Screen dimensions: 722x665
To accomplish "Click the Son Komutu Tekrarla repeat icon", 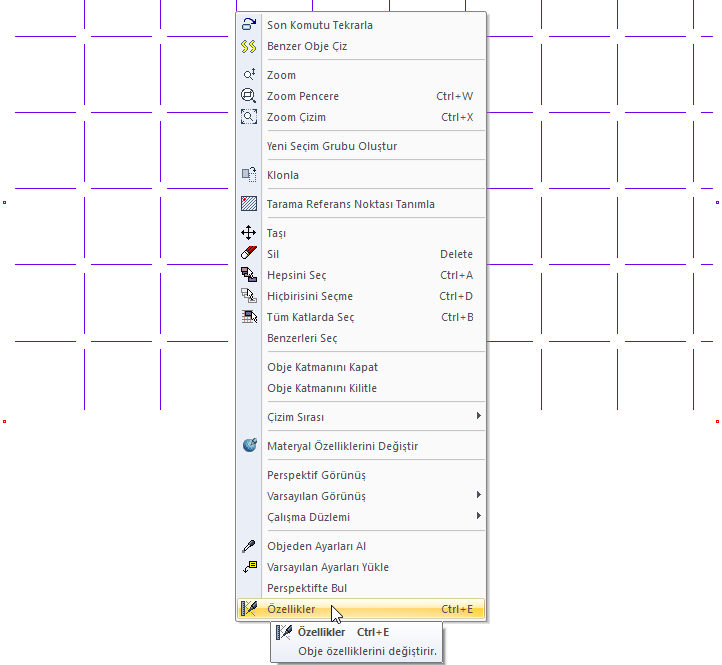I will pos(249,24).
